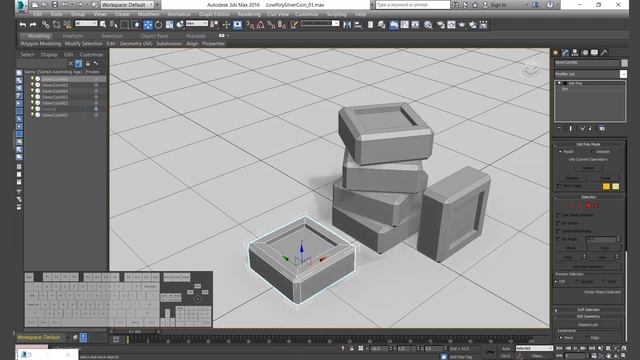Expand the Soft Selection rollout

(x=588, y=310)
